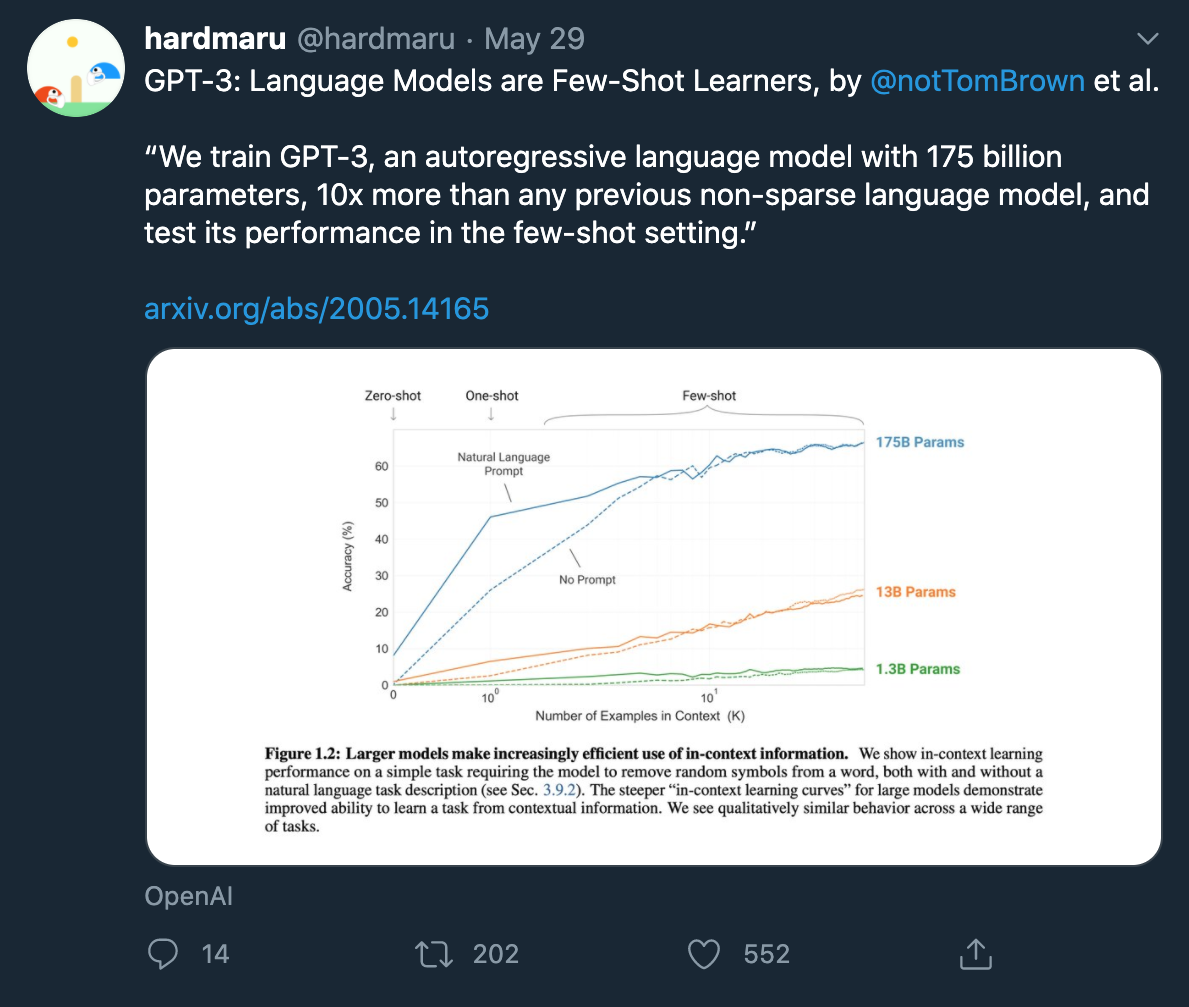Click the @hardmaru handle

(x=376, y=39)
